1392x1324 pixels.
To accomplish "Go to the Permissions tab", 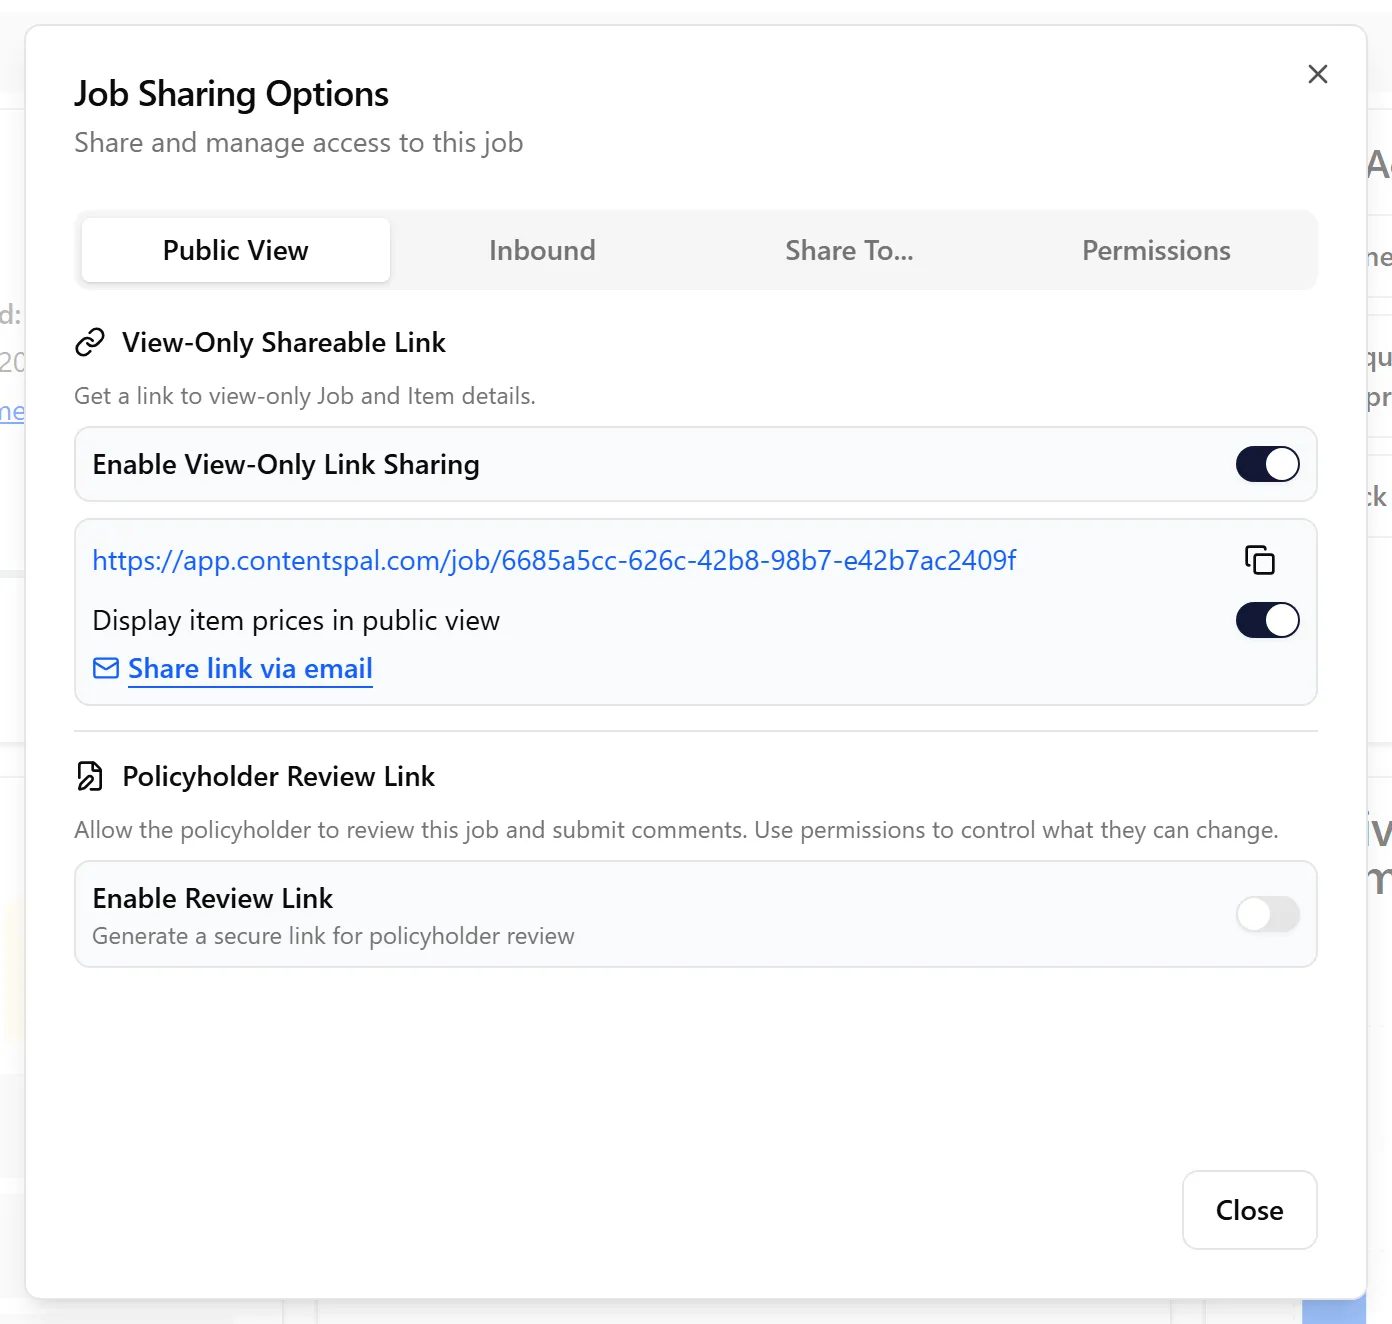I will click(x=1156, y=250).
